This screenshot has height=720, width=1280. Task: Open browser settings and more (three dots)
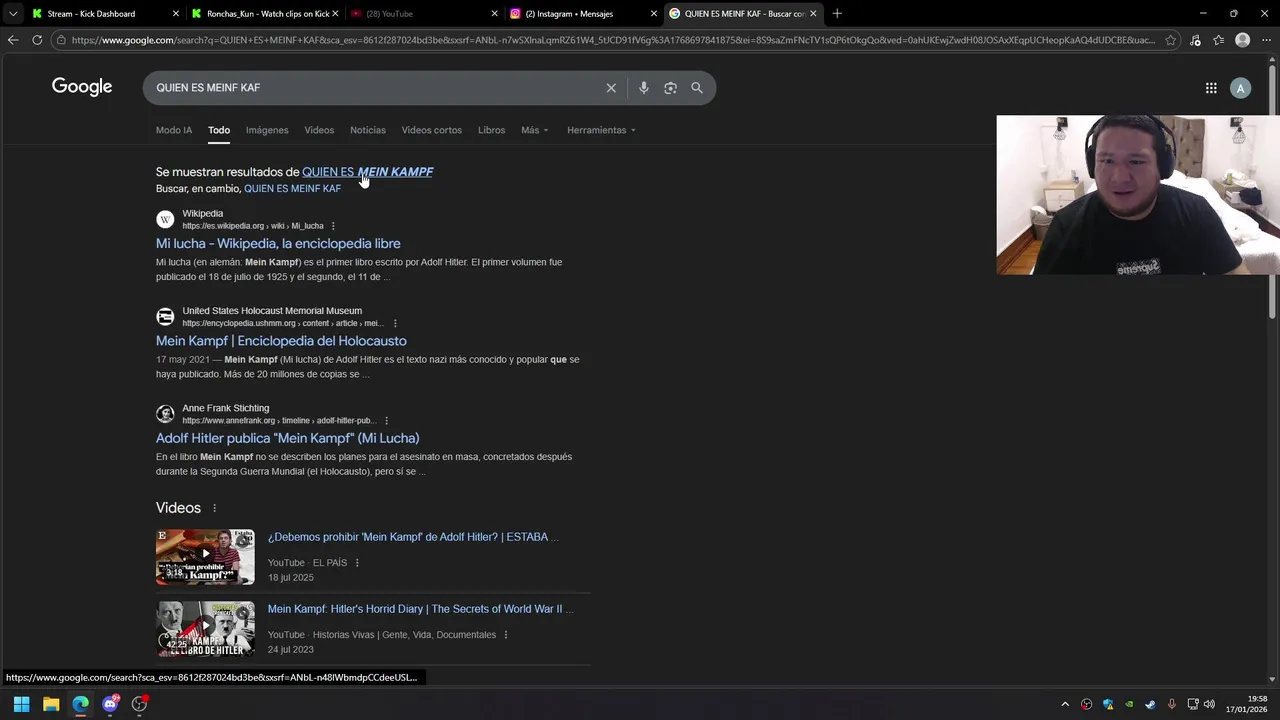tap(1266, 40)
